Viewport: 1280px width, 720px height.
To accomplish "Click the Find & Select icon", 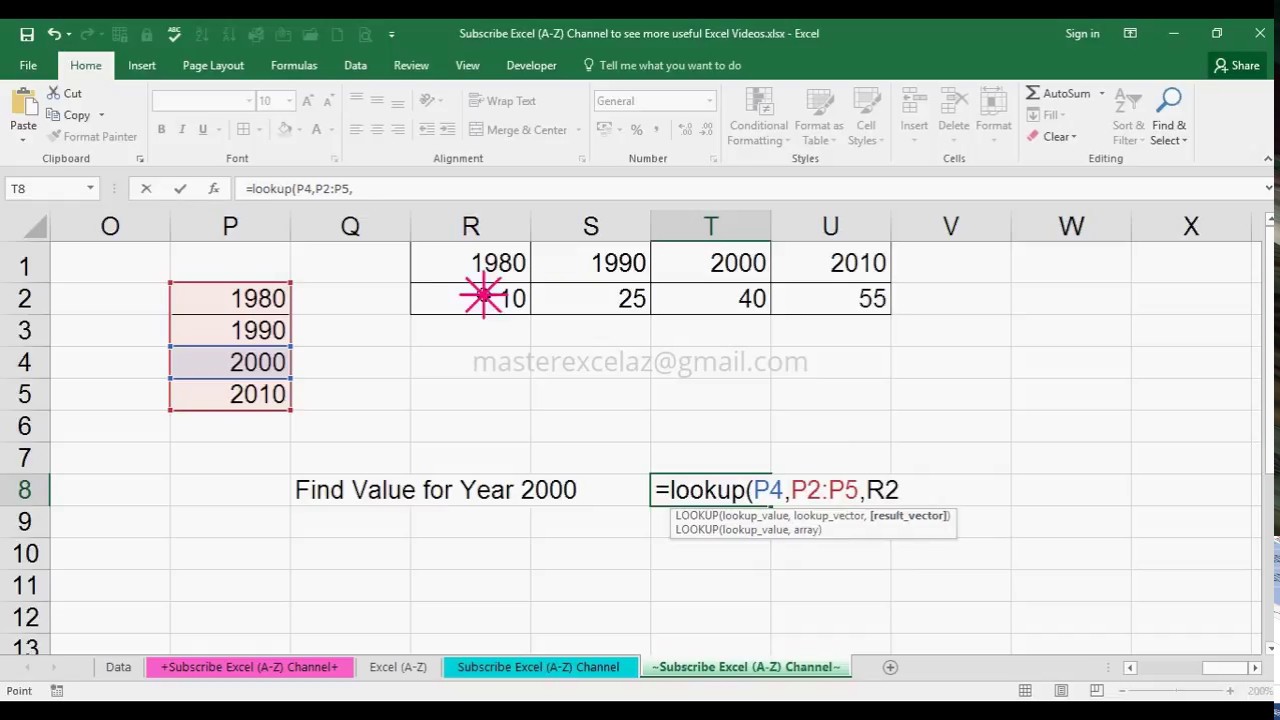I will tap(1168, 117).
